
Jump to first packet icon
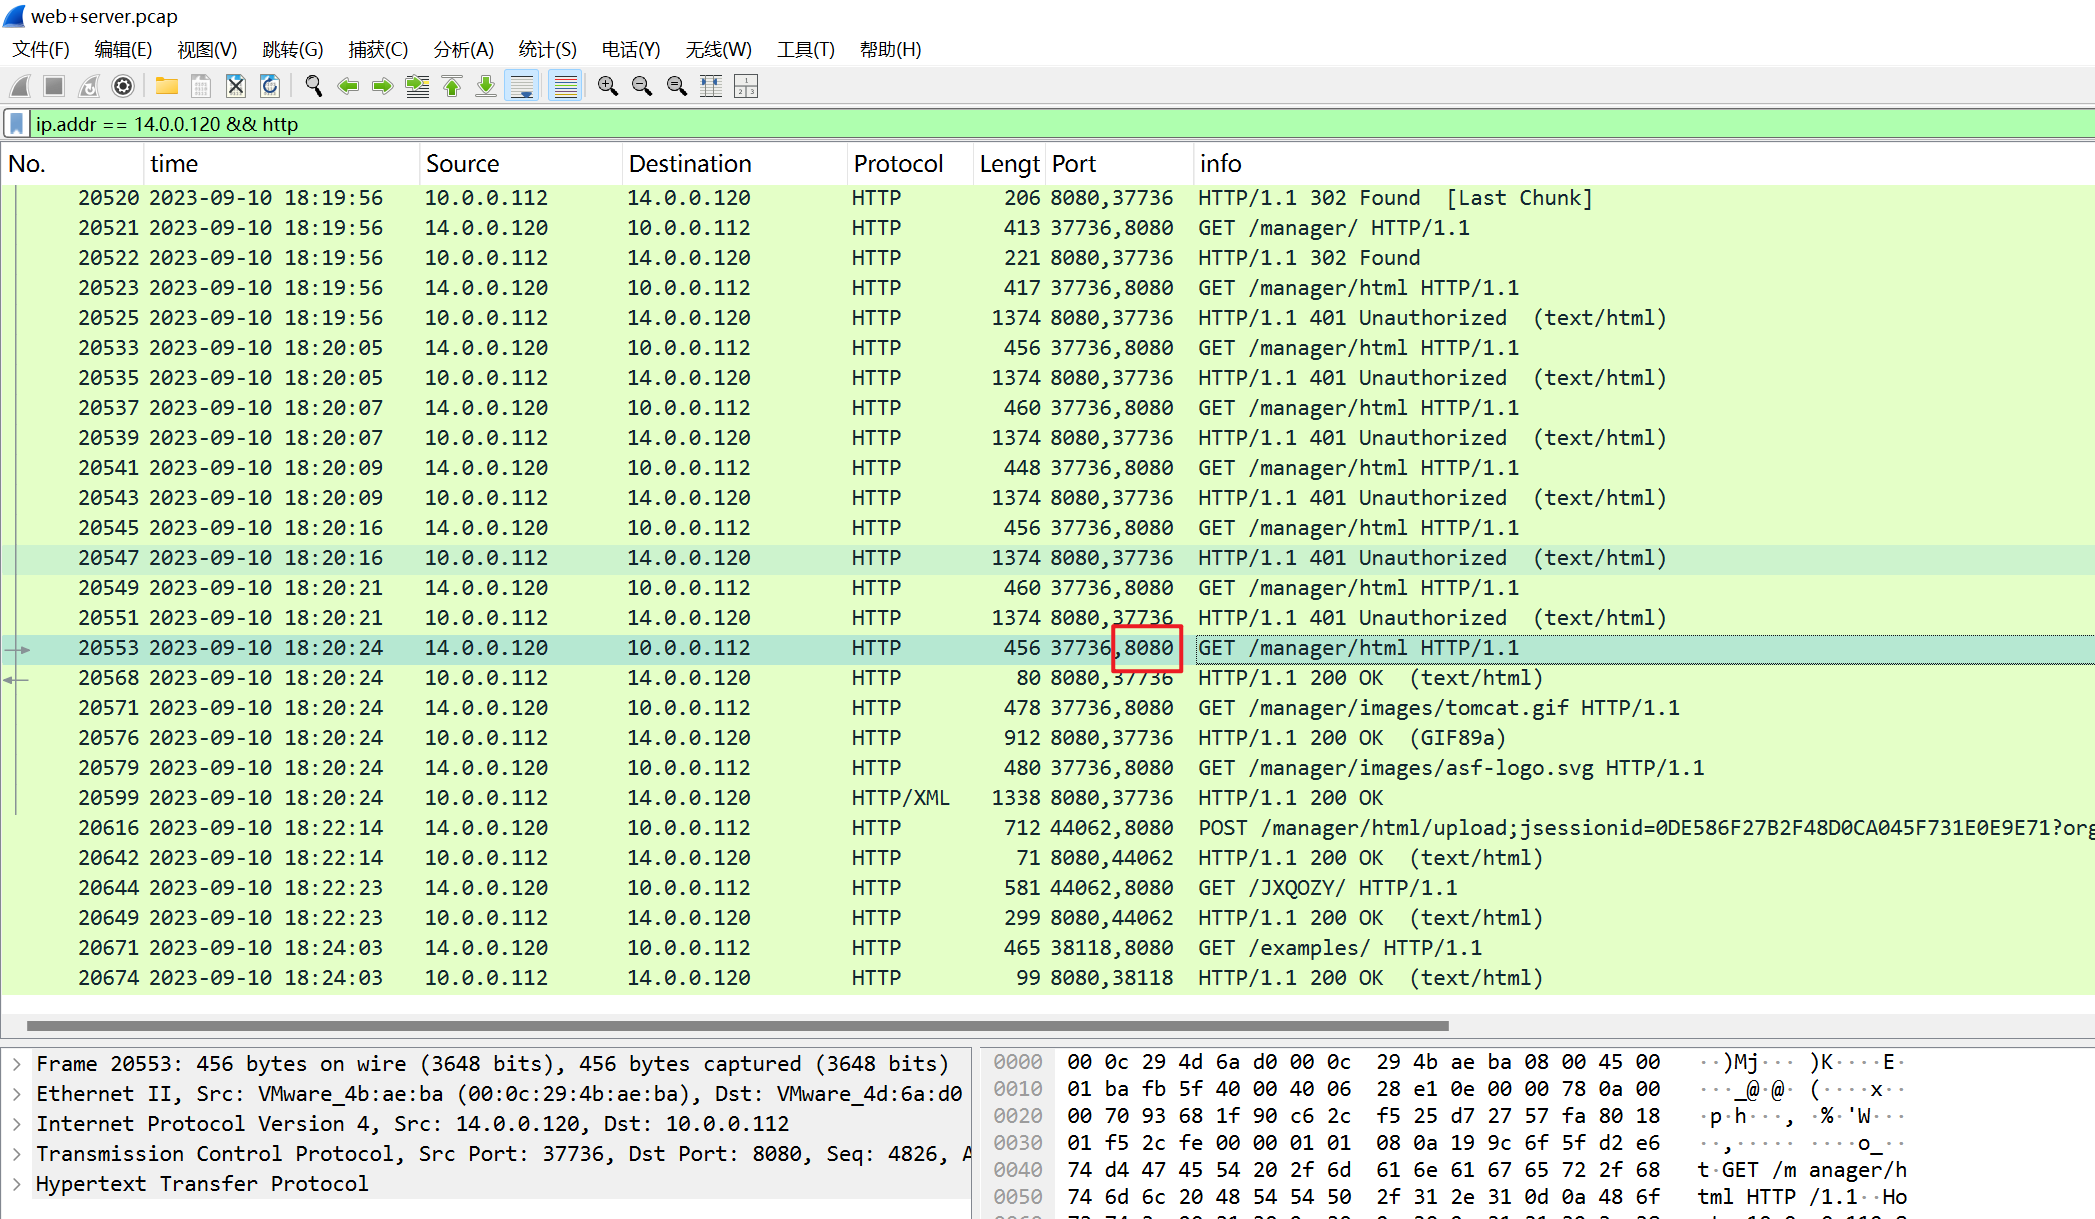tap(452, 86)
